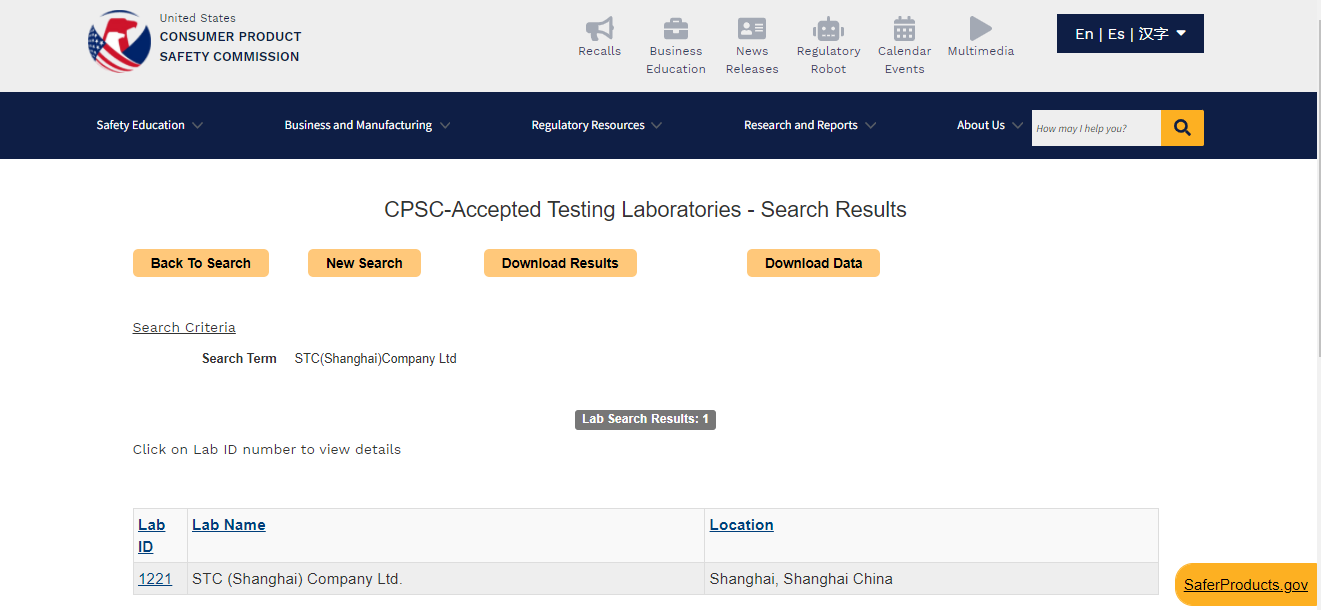The image size is (1321, 610).
Task: Click the magnifying glass search button
Action: (x=1182, y=128)
